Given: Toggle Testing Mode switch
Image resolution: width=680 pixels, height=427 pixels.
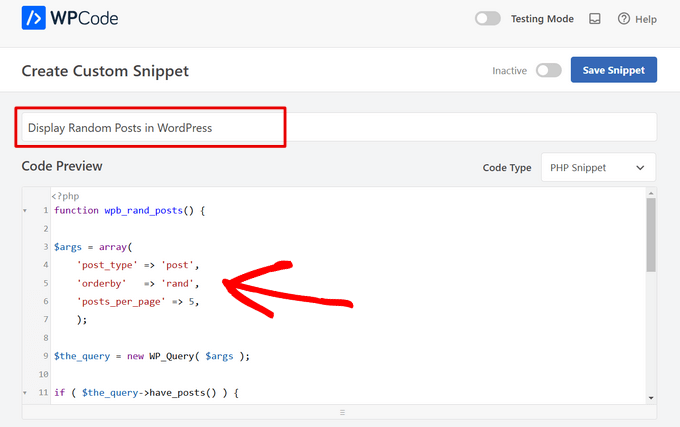Looking at the screenshot, I should click(x=487, y=19).
